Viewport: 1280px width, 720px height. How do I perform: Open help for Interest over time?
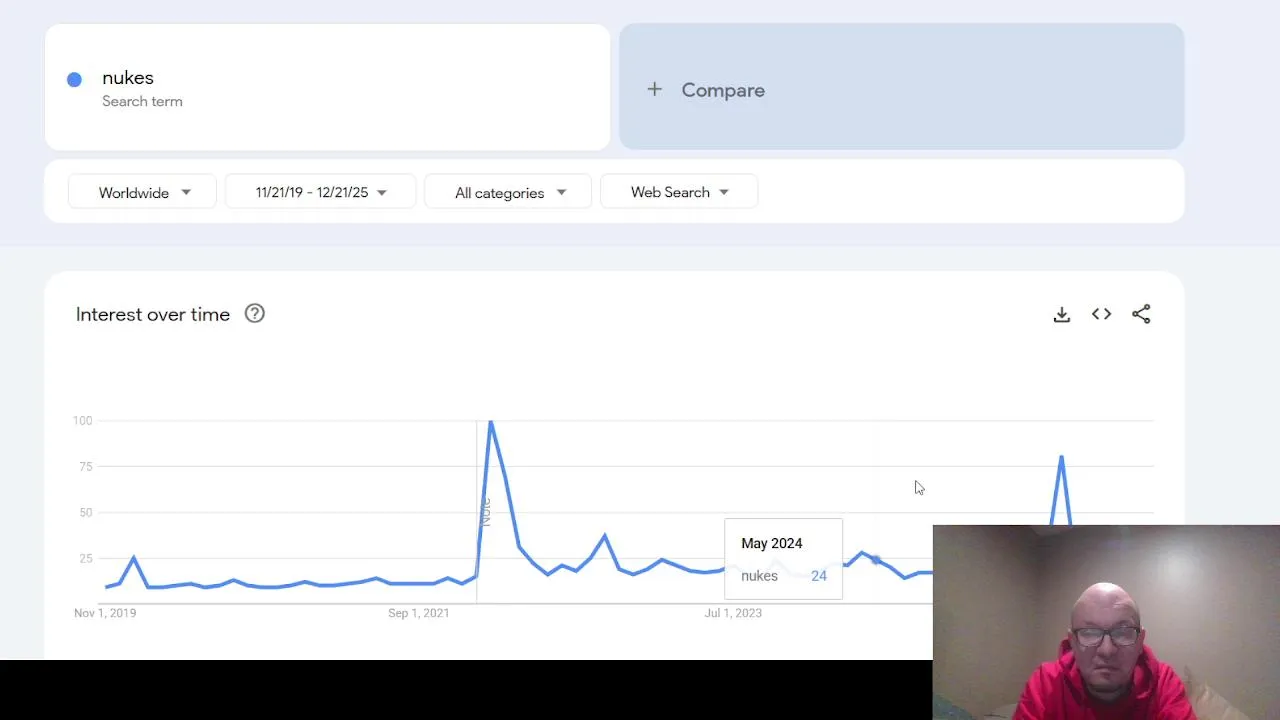[255, 314]
